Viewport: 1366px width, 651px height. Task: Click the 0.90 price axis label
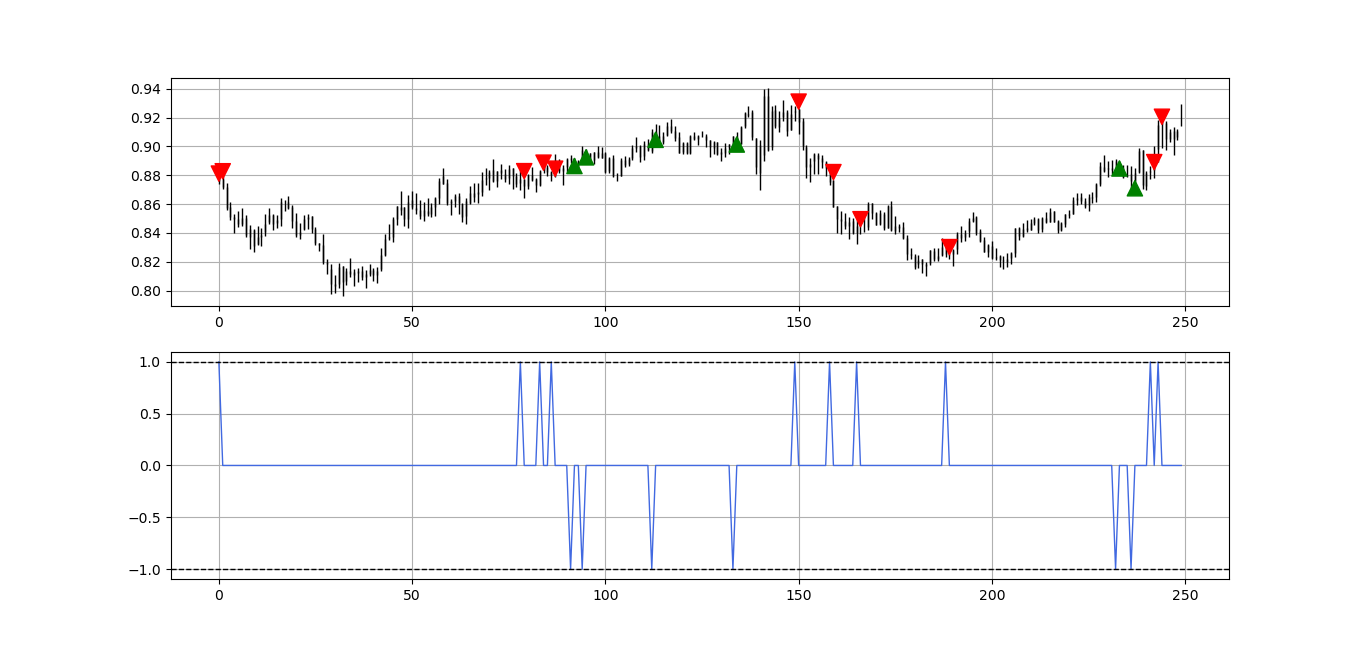click(148, 147)
